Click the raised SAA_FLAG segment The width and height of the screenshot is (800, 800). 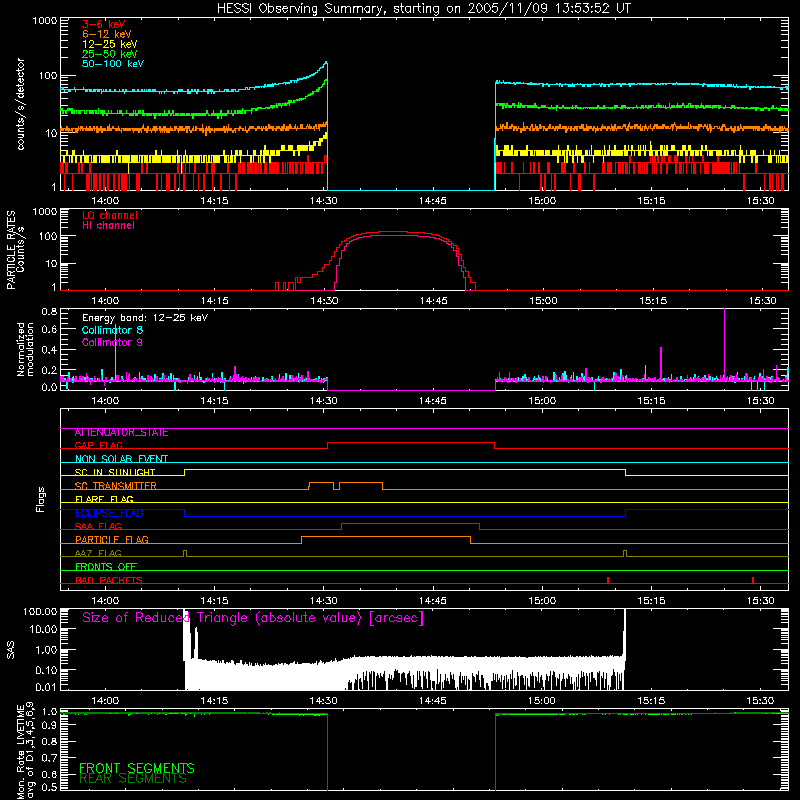(x=411, y=524)
